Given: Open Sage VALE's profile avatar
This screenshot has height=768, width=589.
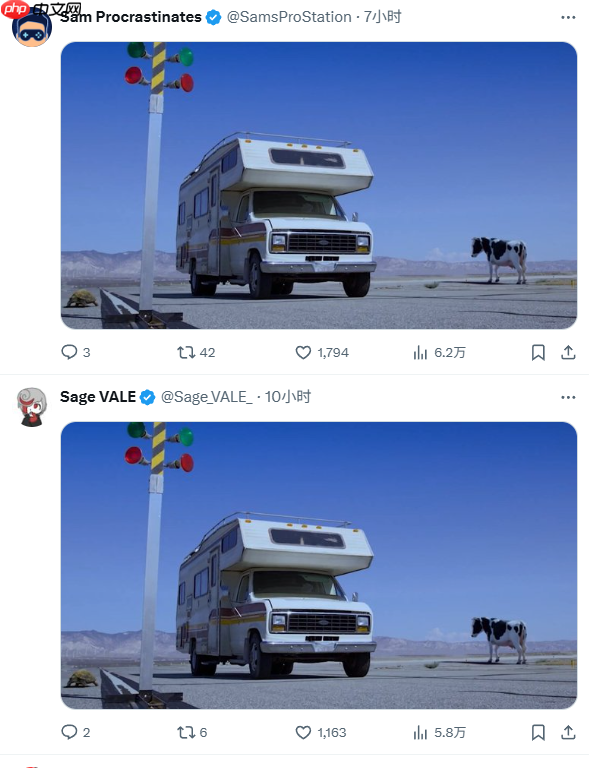Looking at the screenshot, I should pos(32,407).
